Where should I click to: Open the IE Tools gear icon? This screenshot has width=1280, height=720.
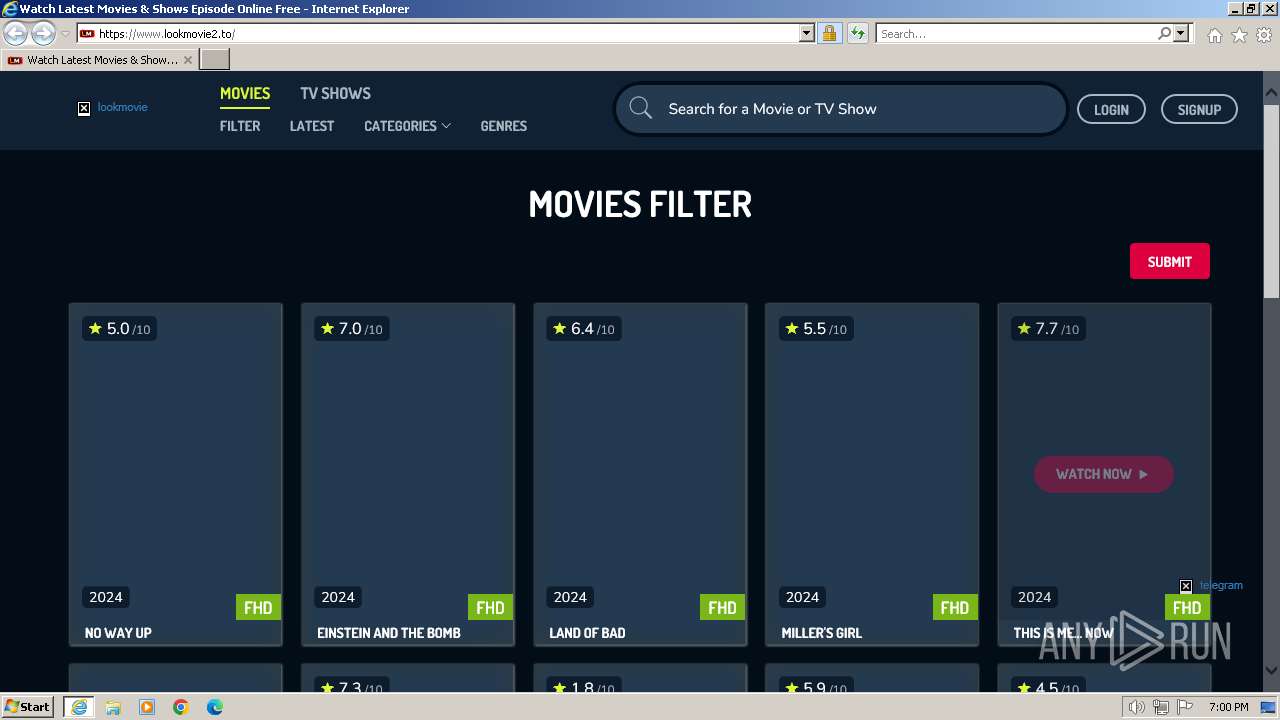tap(1264, 35)
